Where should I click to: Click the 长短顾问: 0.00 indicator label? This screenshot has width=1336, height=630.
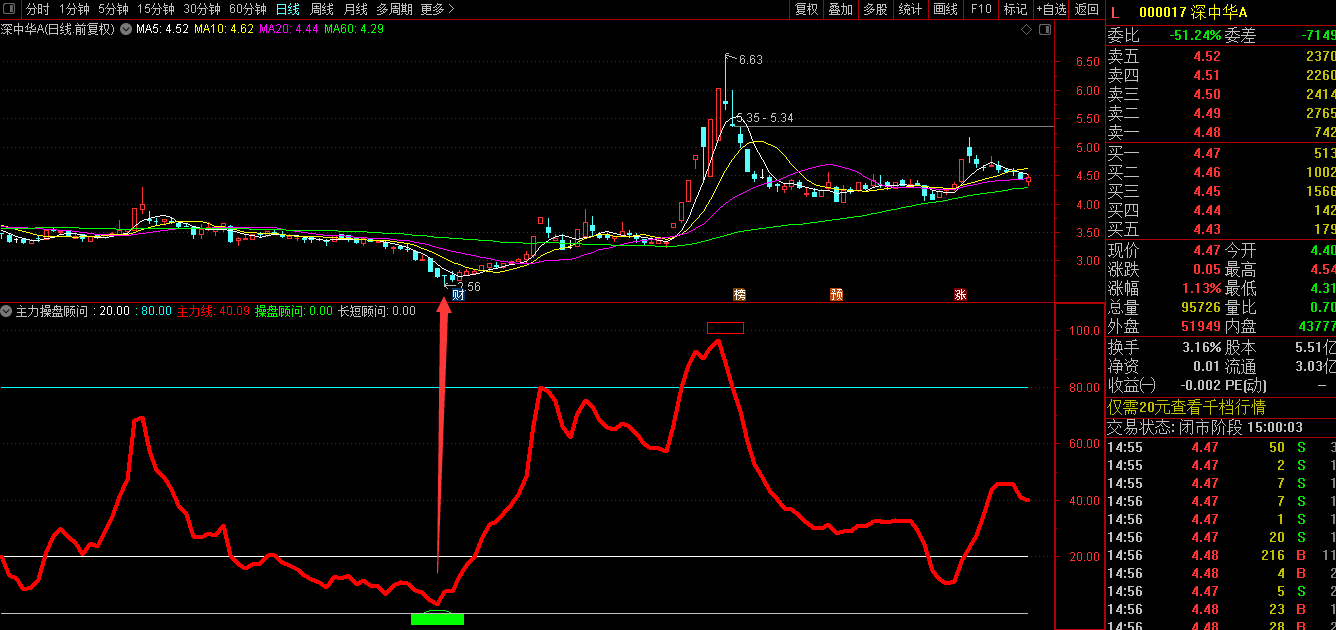[x=377, y=311]
